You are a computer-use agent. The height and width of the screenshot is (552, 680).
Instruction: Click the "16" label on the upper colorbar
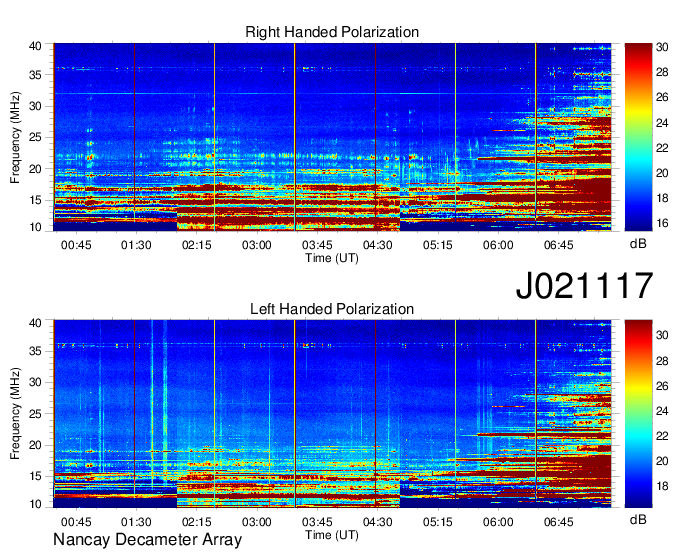[x=662, y=223]
